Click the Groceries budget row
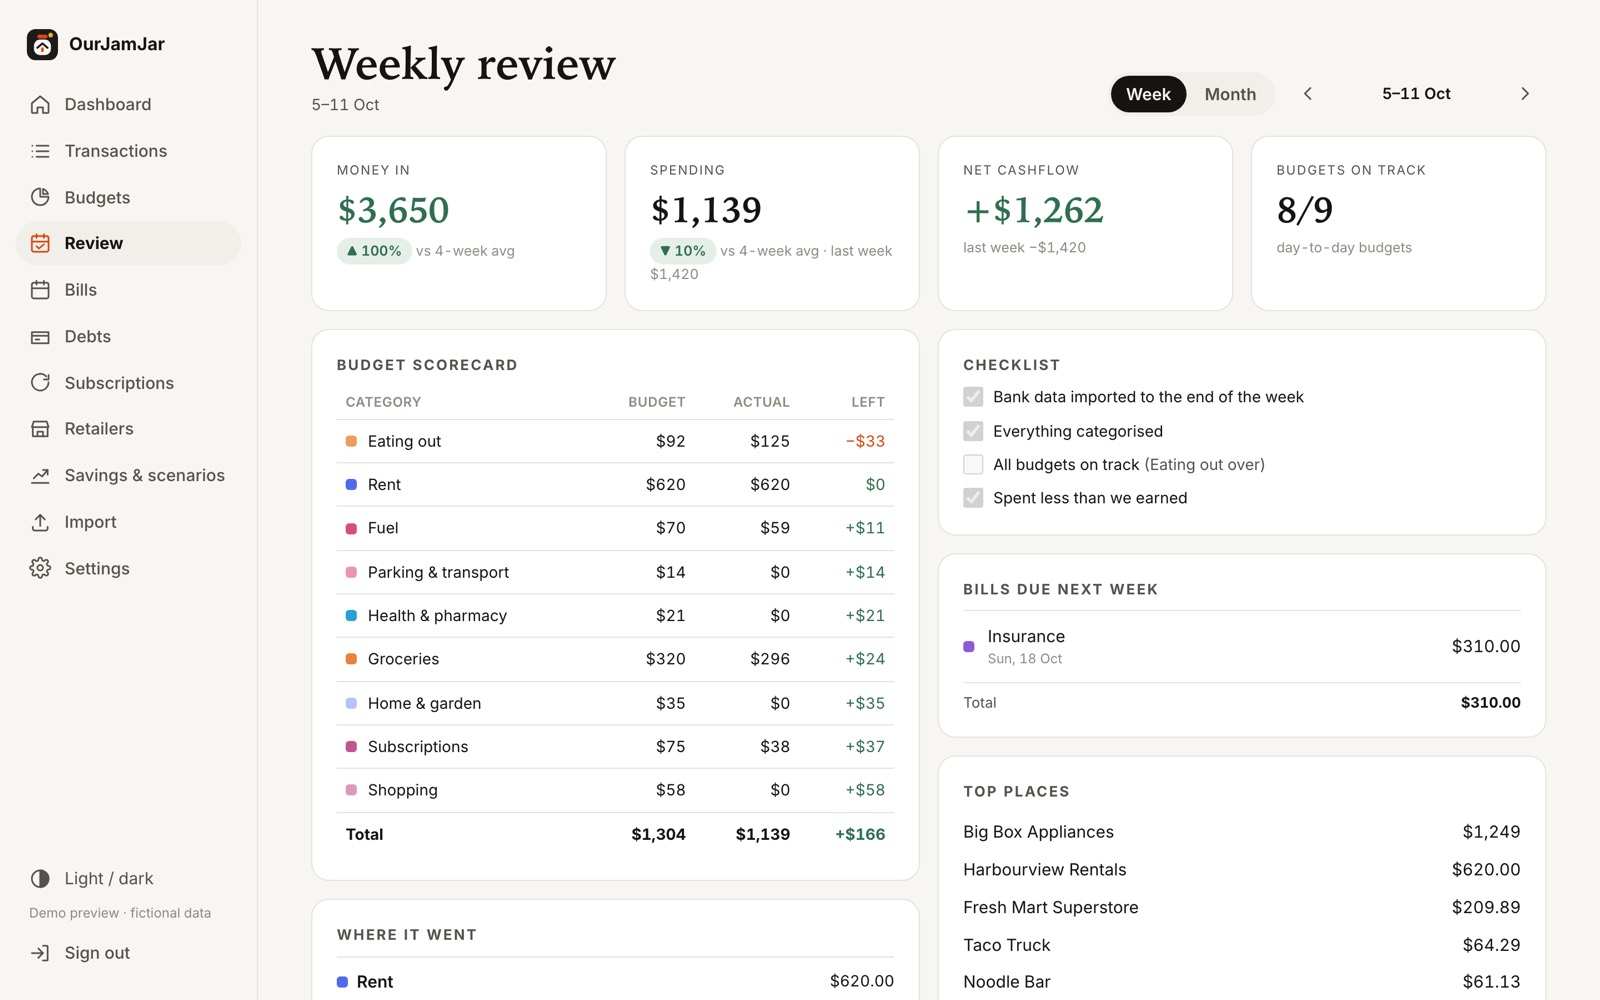This screenshot has width=1600, height=1000. (x=615, y=659)
